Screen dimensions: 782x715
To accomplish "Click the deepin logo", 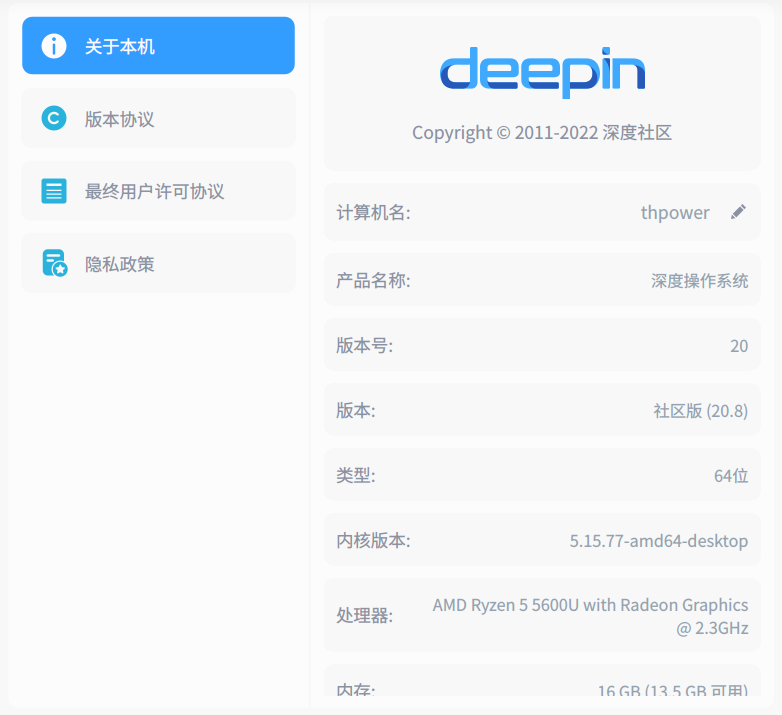I will (x=542, y=73).
